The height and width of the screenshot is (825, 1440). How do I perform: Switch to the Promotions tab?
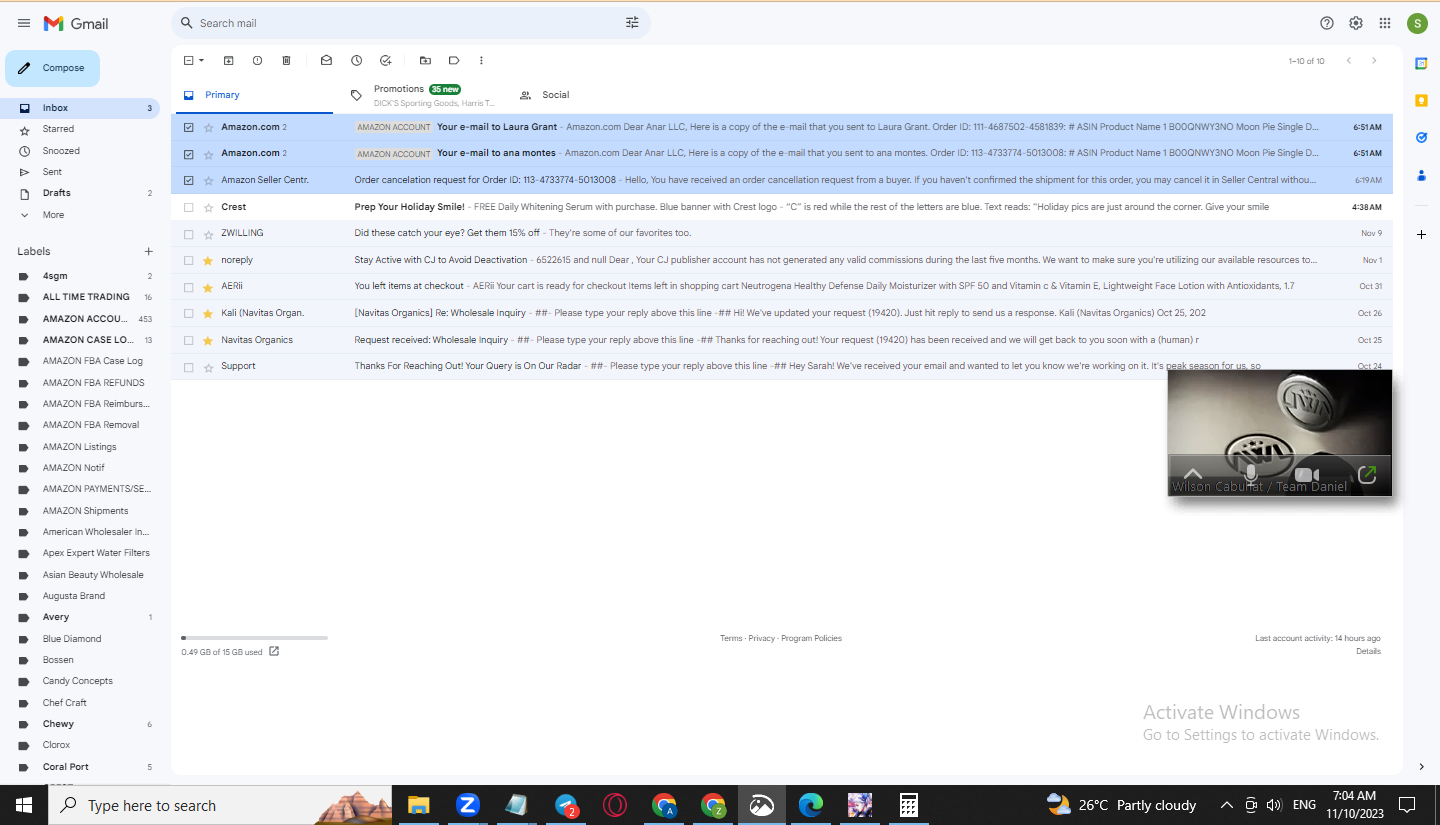pyautogui.click(x=421, y=95)
